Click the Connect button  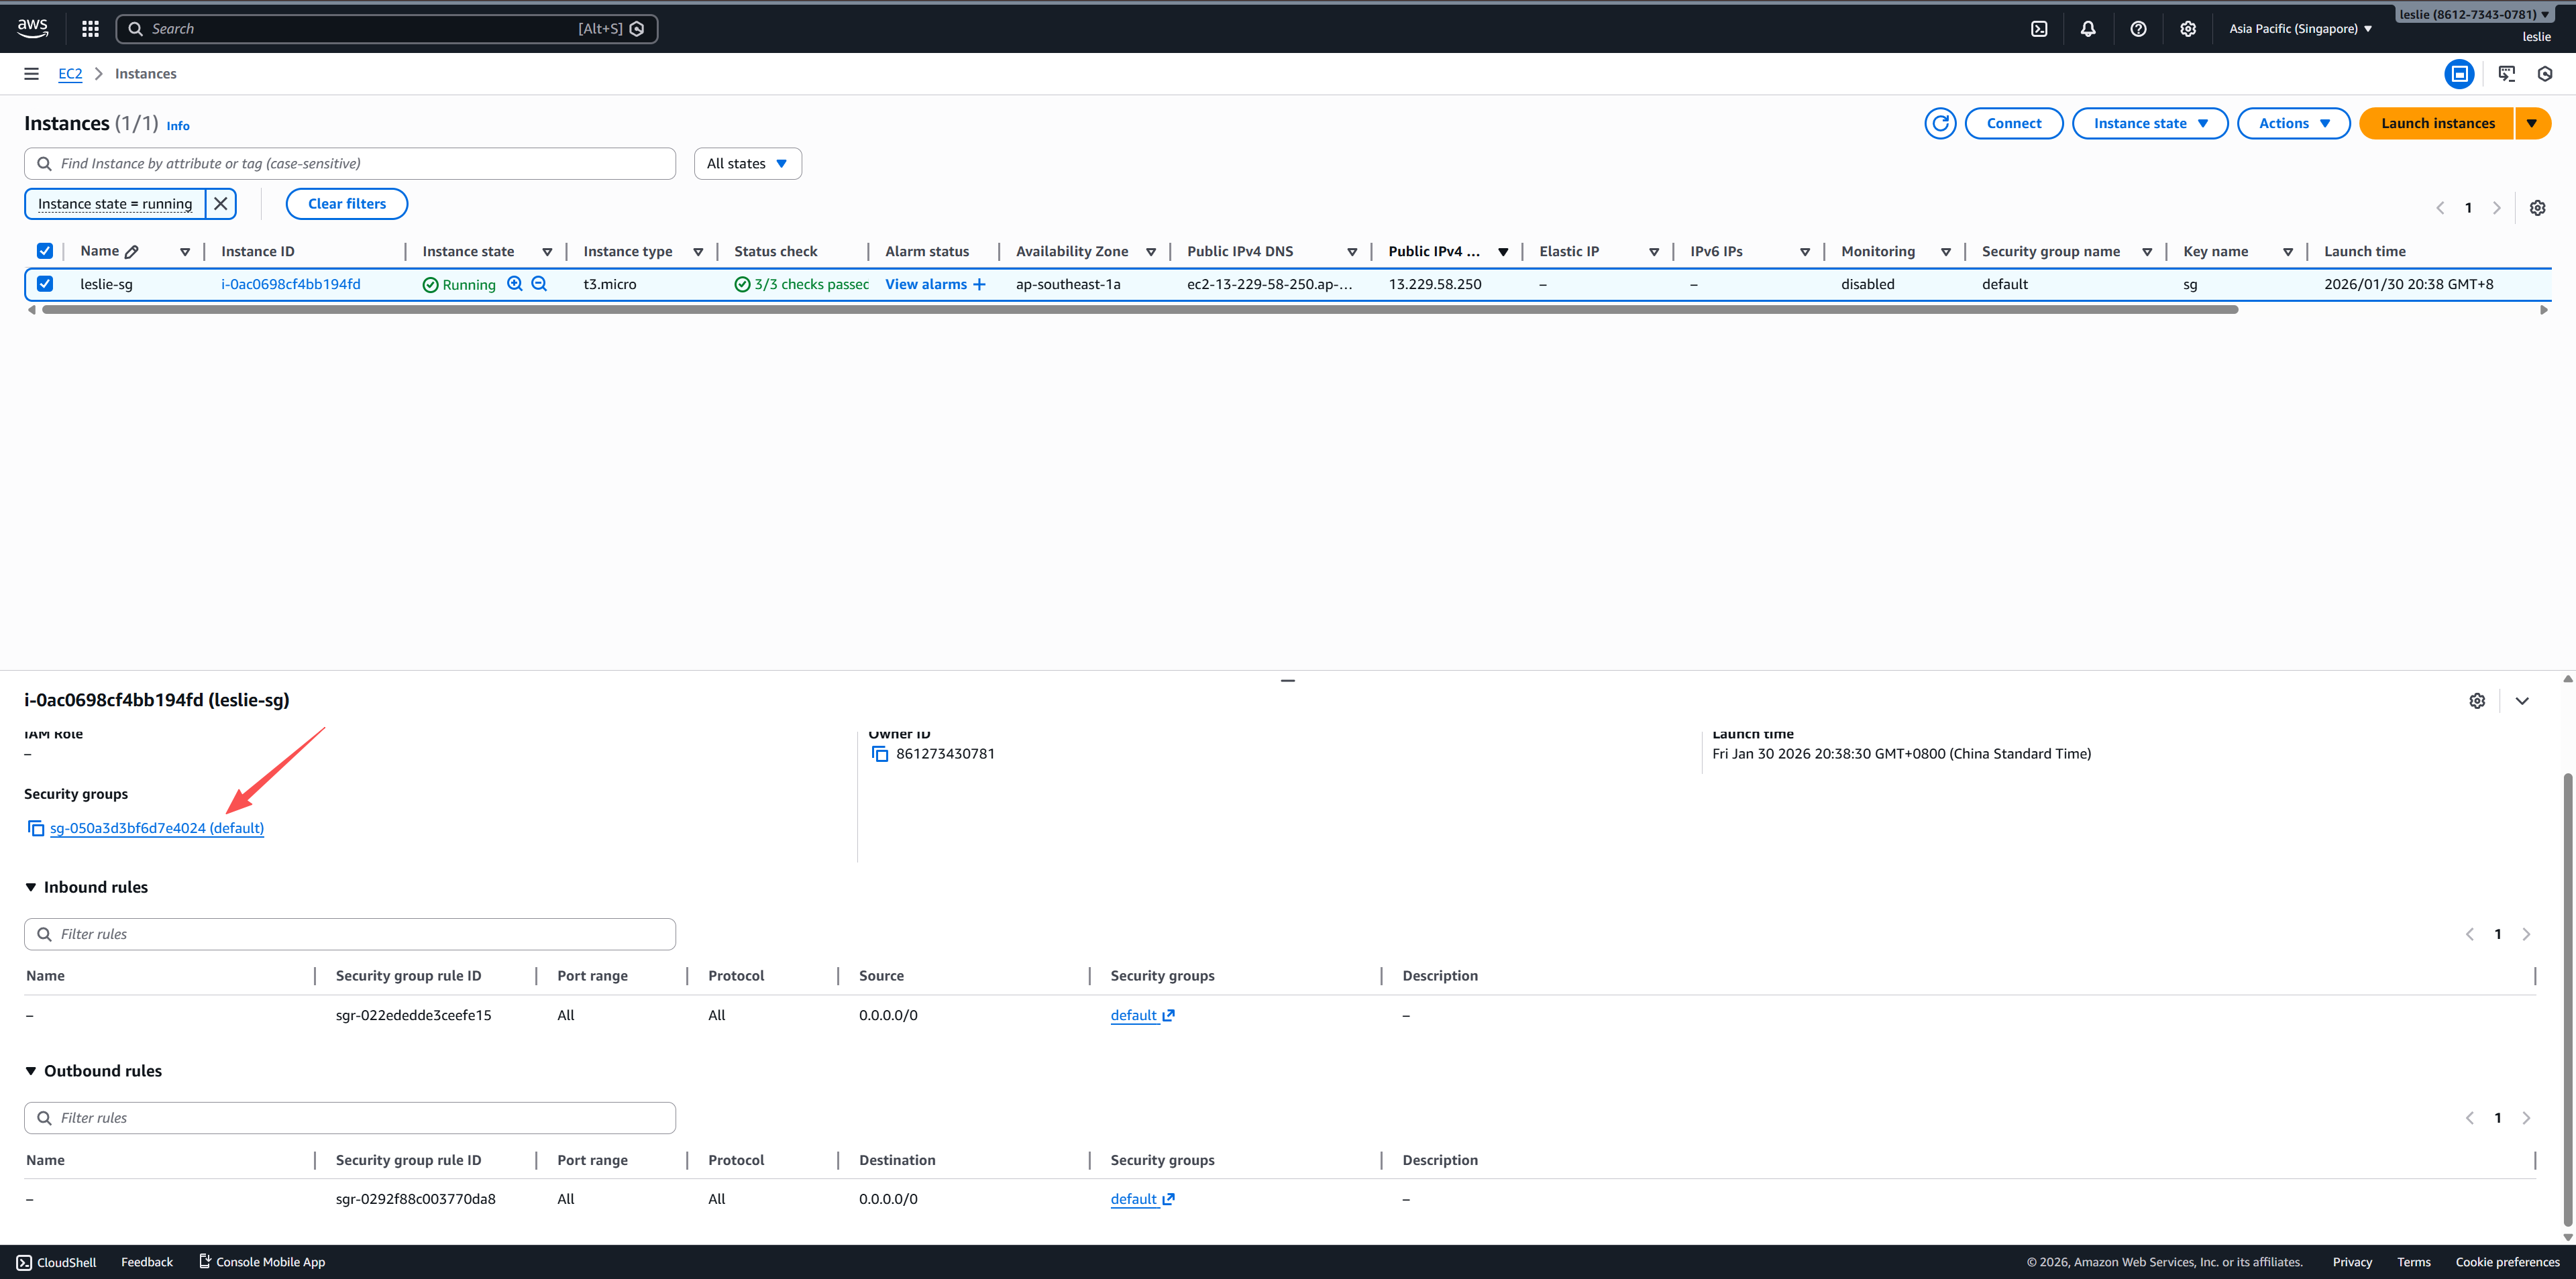[x=2013, y=123]
